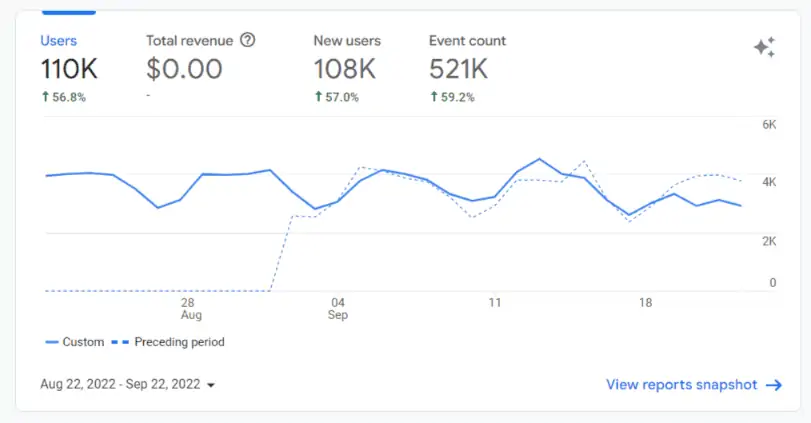Image resolution: width=811 pixels, height=423 pixels.
Task: Switch to the New users metric tab
Action: tap(347, 41)
